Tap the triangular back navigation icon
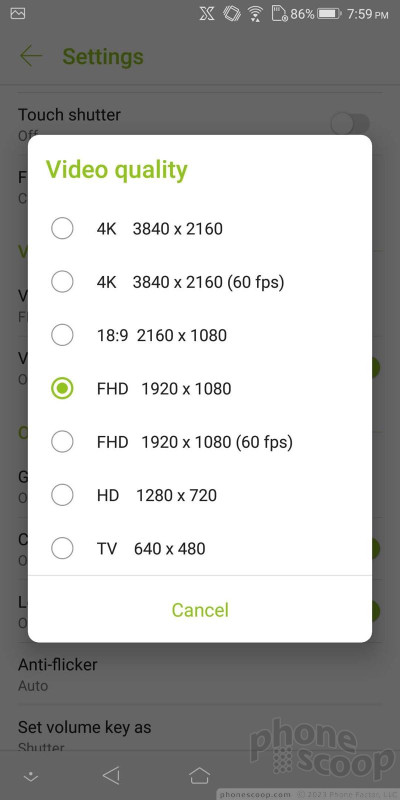Image resolution: width=400 pixels, height=800 pixels. (111, 776)
